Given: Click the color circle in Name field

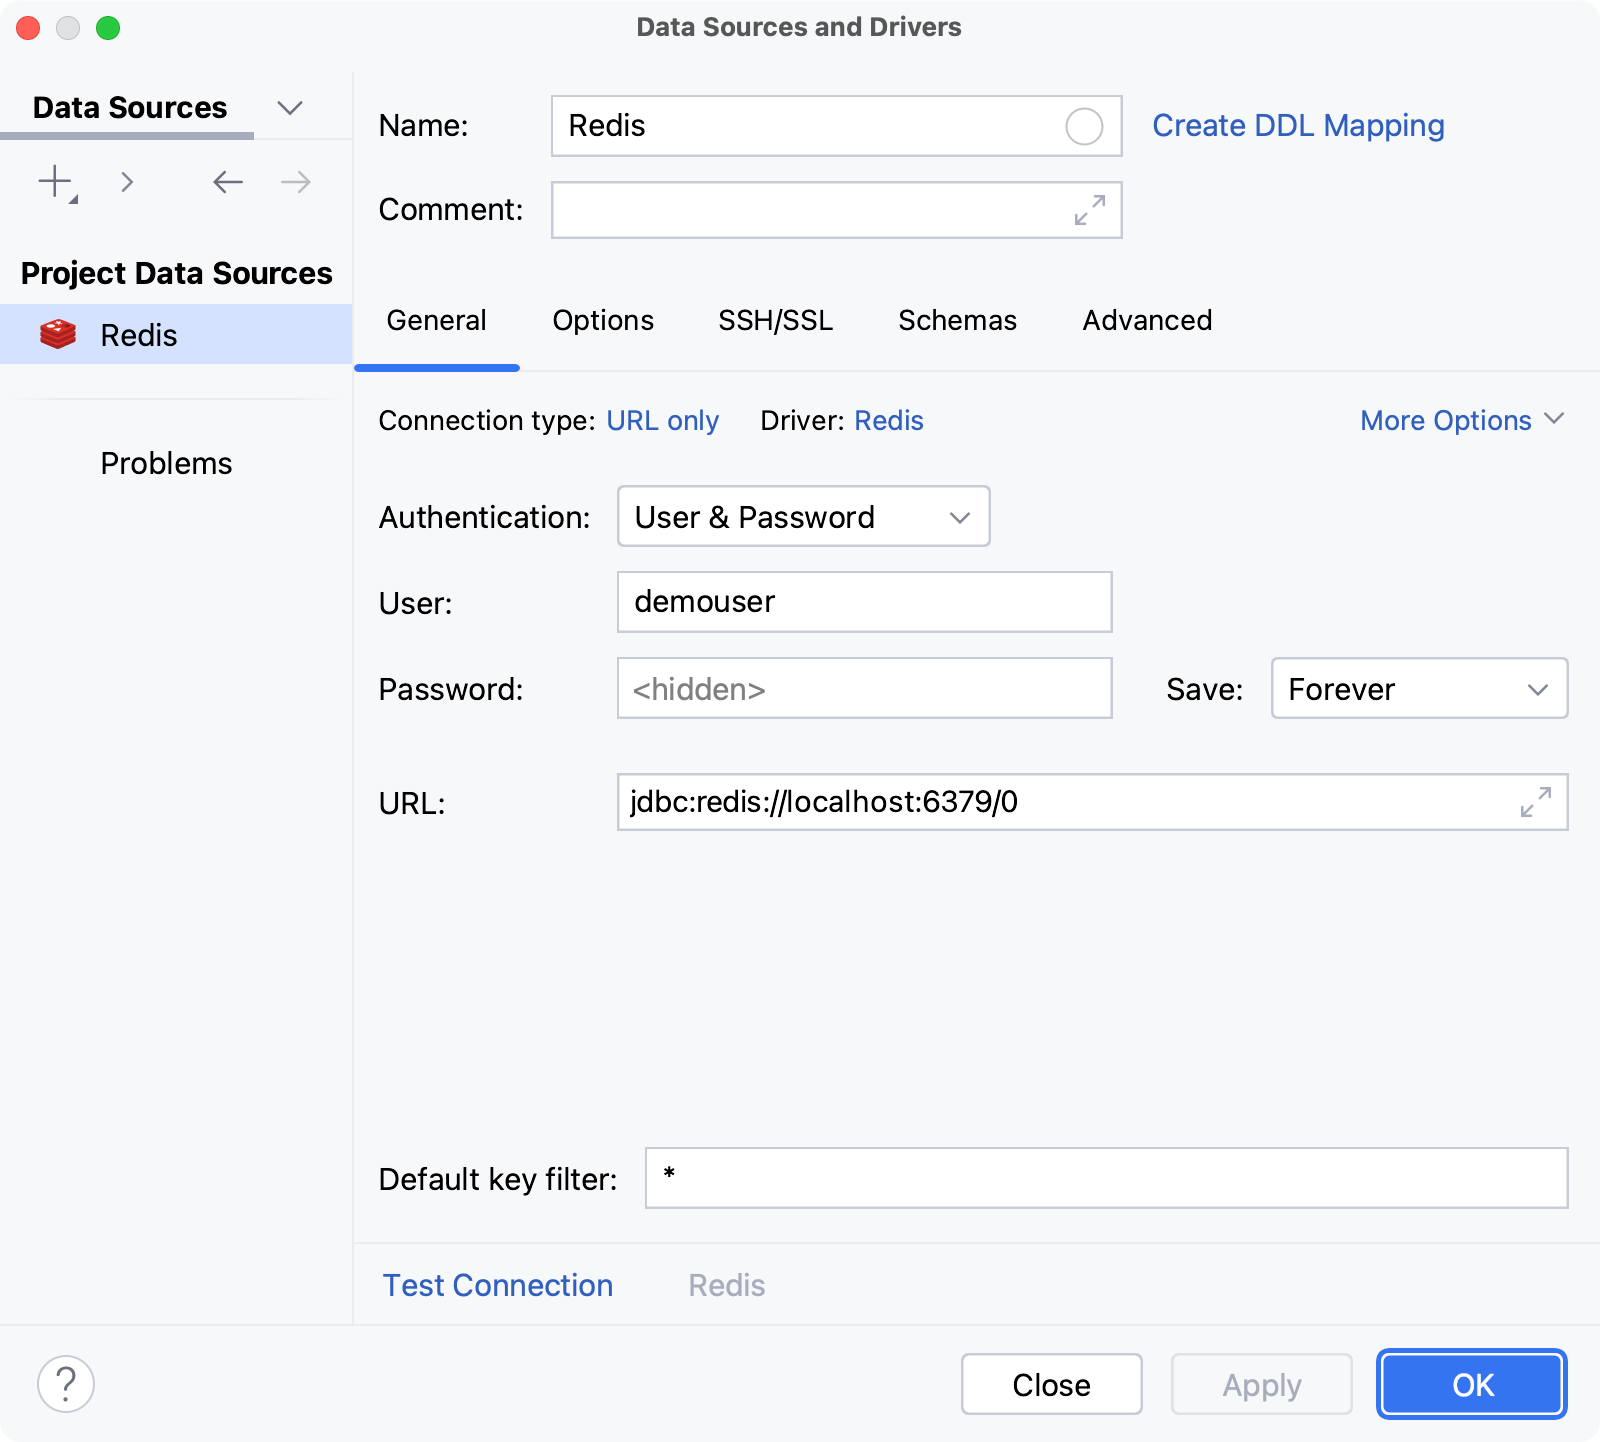Looking at the screenshot, I should click(x=1084, y=127).
